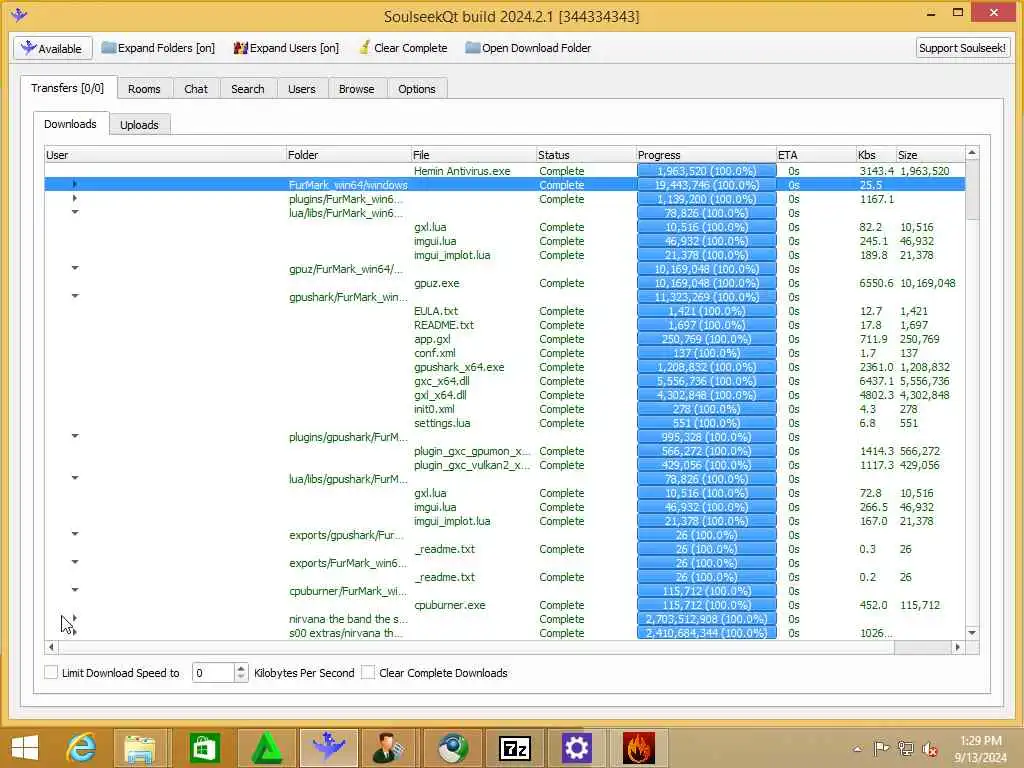Open Windows Start button
1024x768 pixels.
(25, 748)
